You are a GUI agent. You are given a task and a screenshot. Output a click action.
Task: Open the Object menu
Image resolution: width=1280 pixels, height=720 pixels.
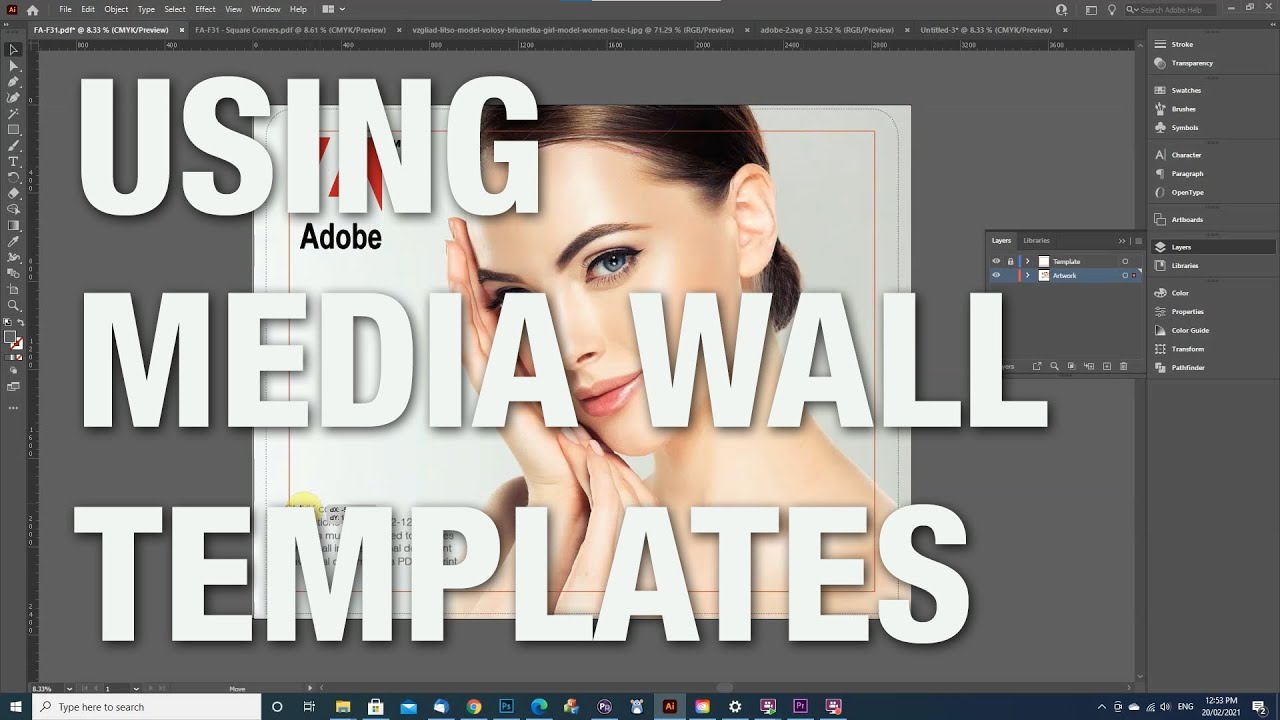(x=116, y=9)
